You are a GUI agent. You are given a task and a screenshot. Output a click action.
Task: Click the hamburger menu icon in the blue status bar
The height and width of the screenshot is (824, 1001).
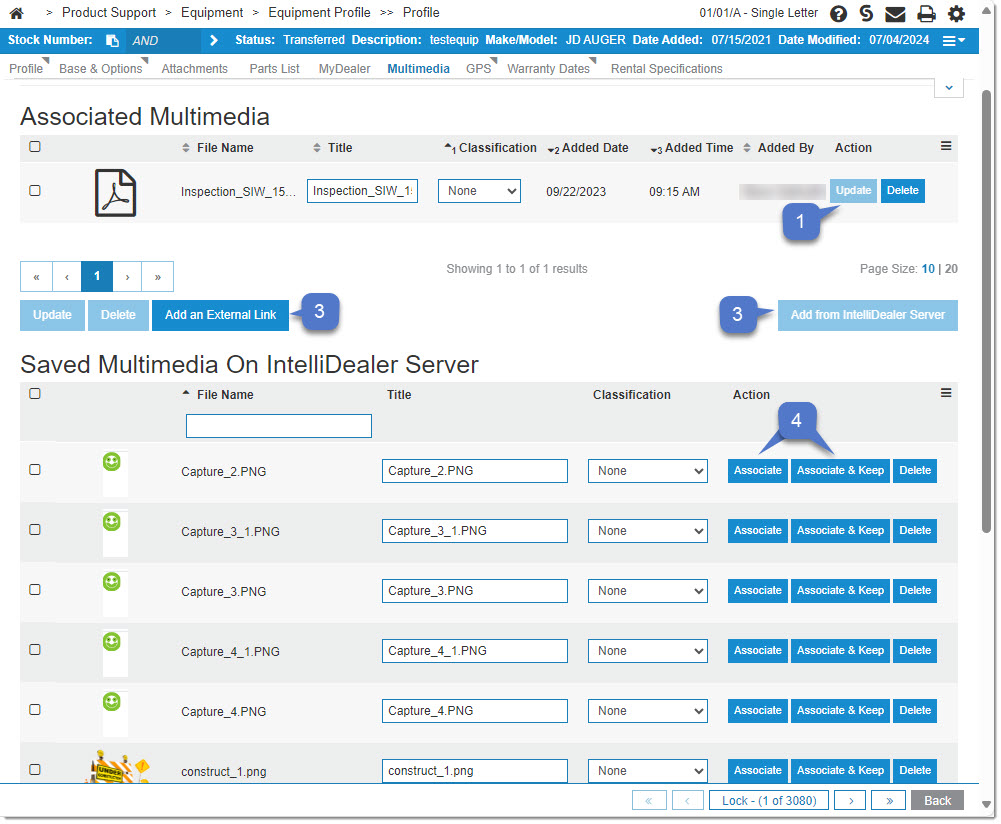953,41
